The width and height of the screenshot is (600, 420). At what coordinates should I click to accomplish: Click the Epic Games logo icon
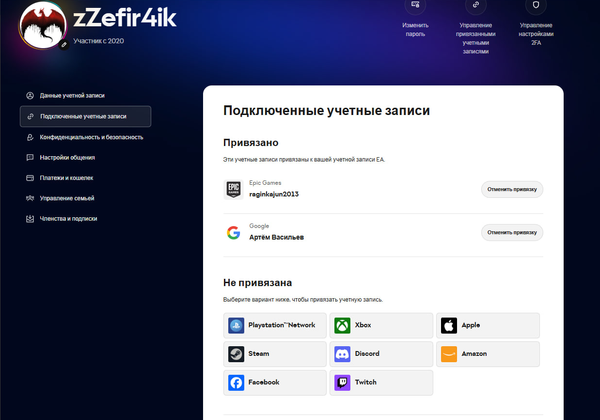click(233, 189)
